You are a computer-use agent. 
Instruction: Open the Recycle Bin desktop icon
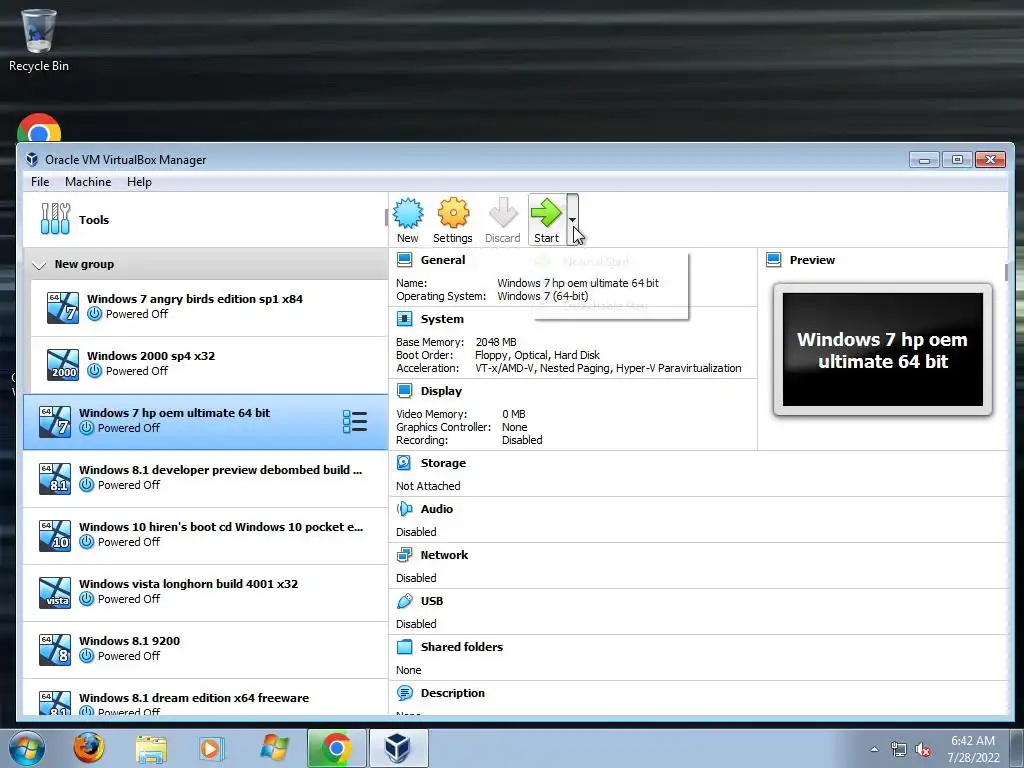point(39,39)
